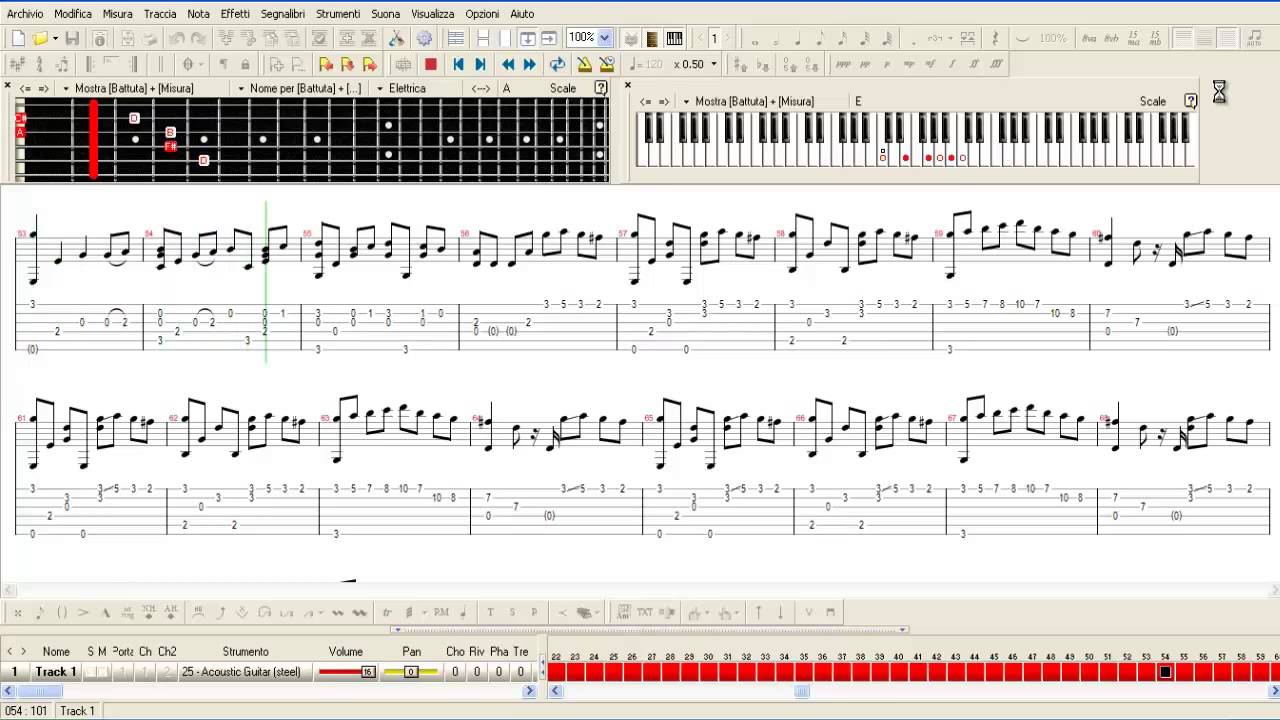The height and width of the screenshot is (720, 1280).
Task: Open the Visualizza menu
Action: pos(432,14)
